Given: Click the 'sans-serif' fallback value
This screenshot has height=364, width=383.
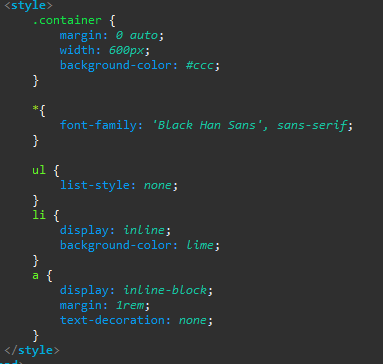Looking at the screenshot, I should tap(312, 125).
